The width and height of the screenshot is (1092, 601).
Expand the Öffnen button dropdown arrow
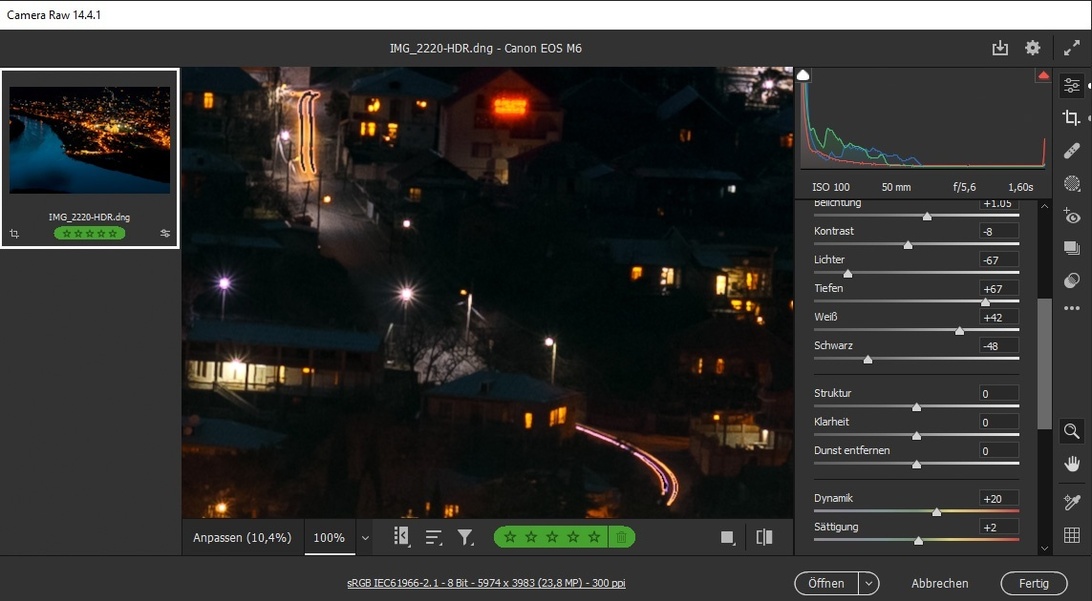[868, 583]
